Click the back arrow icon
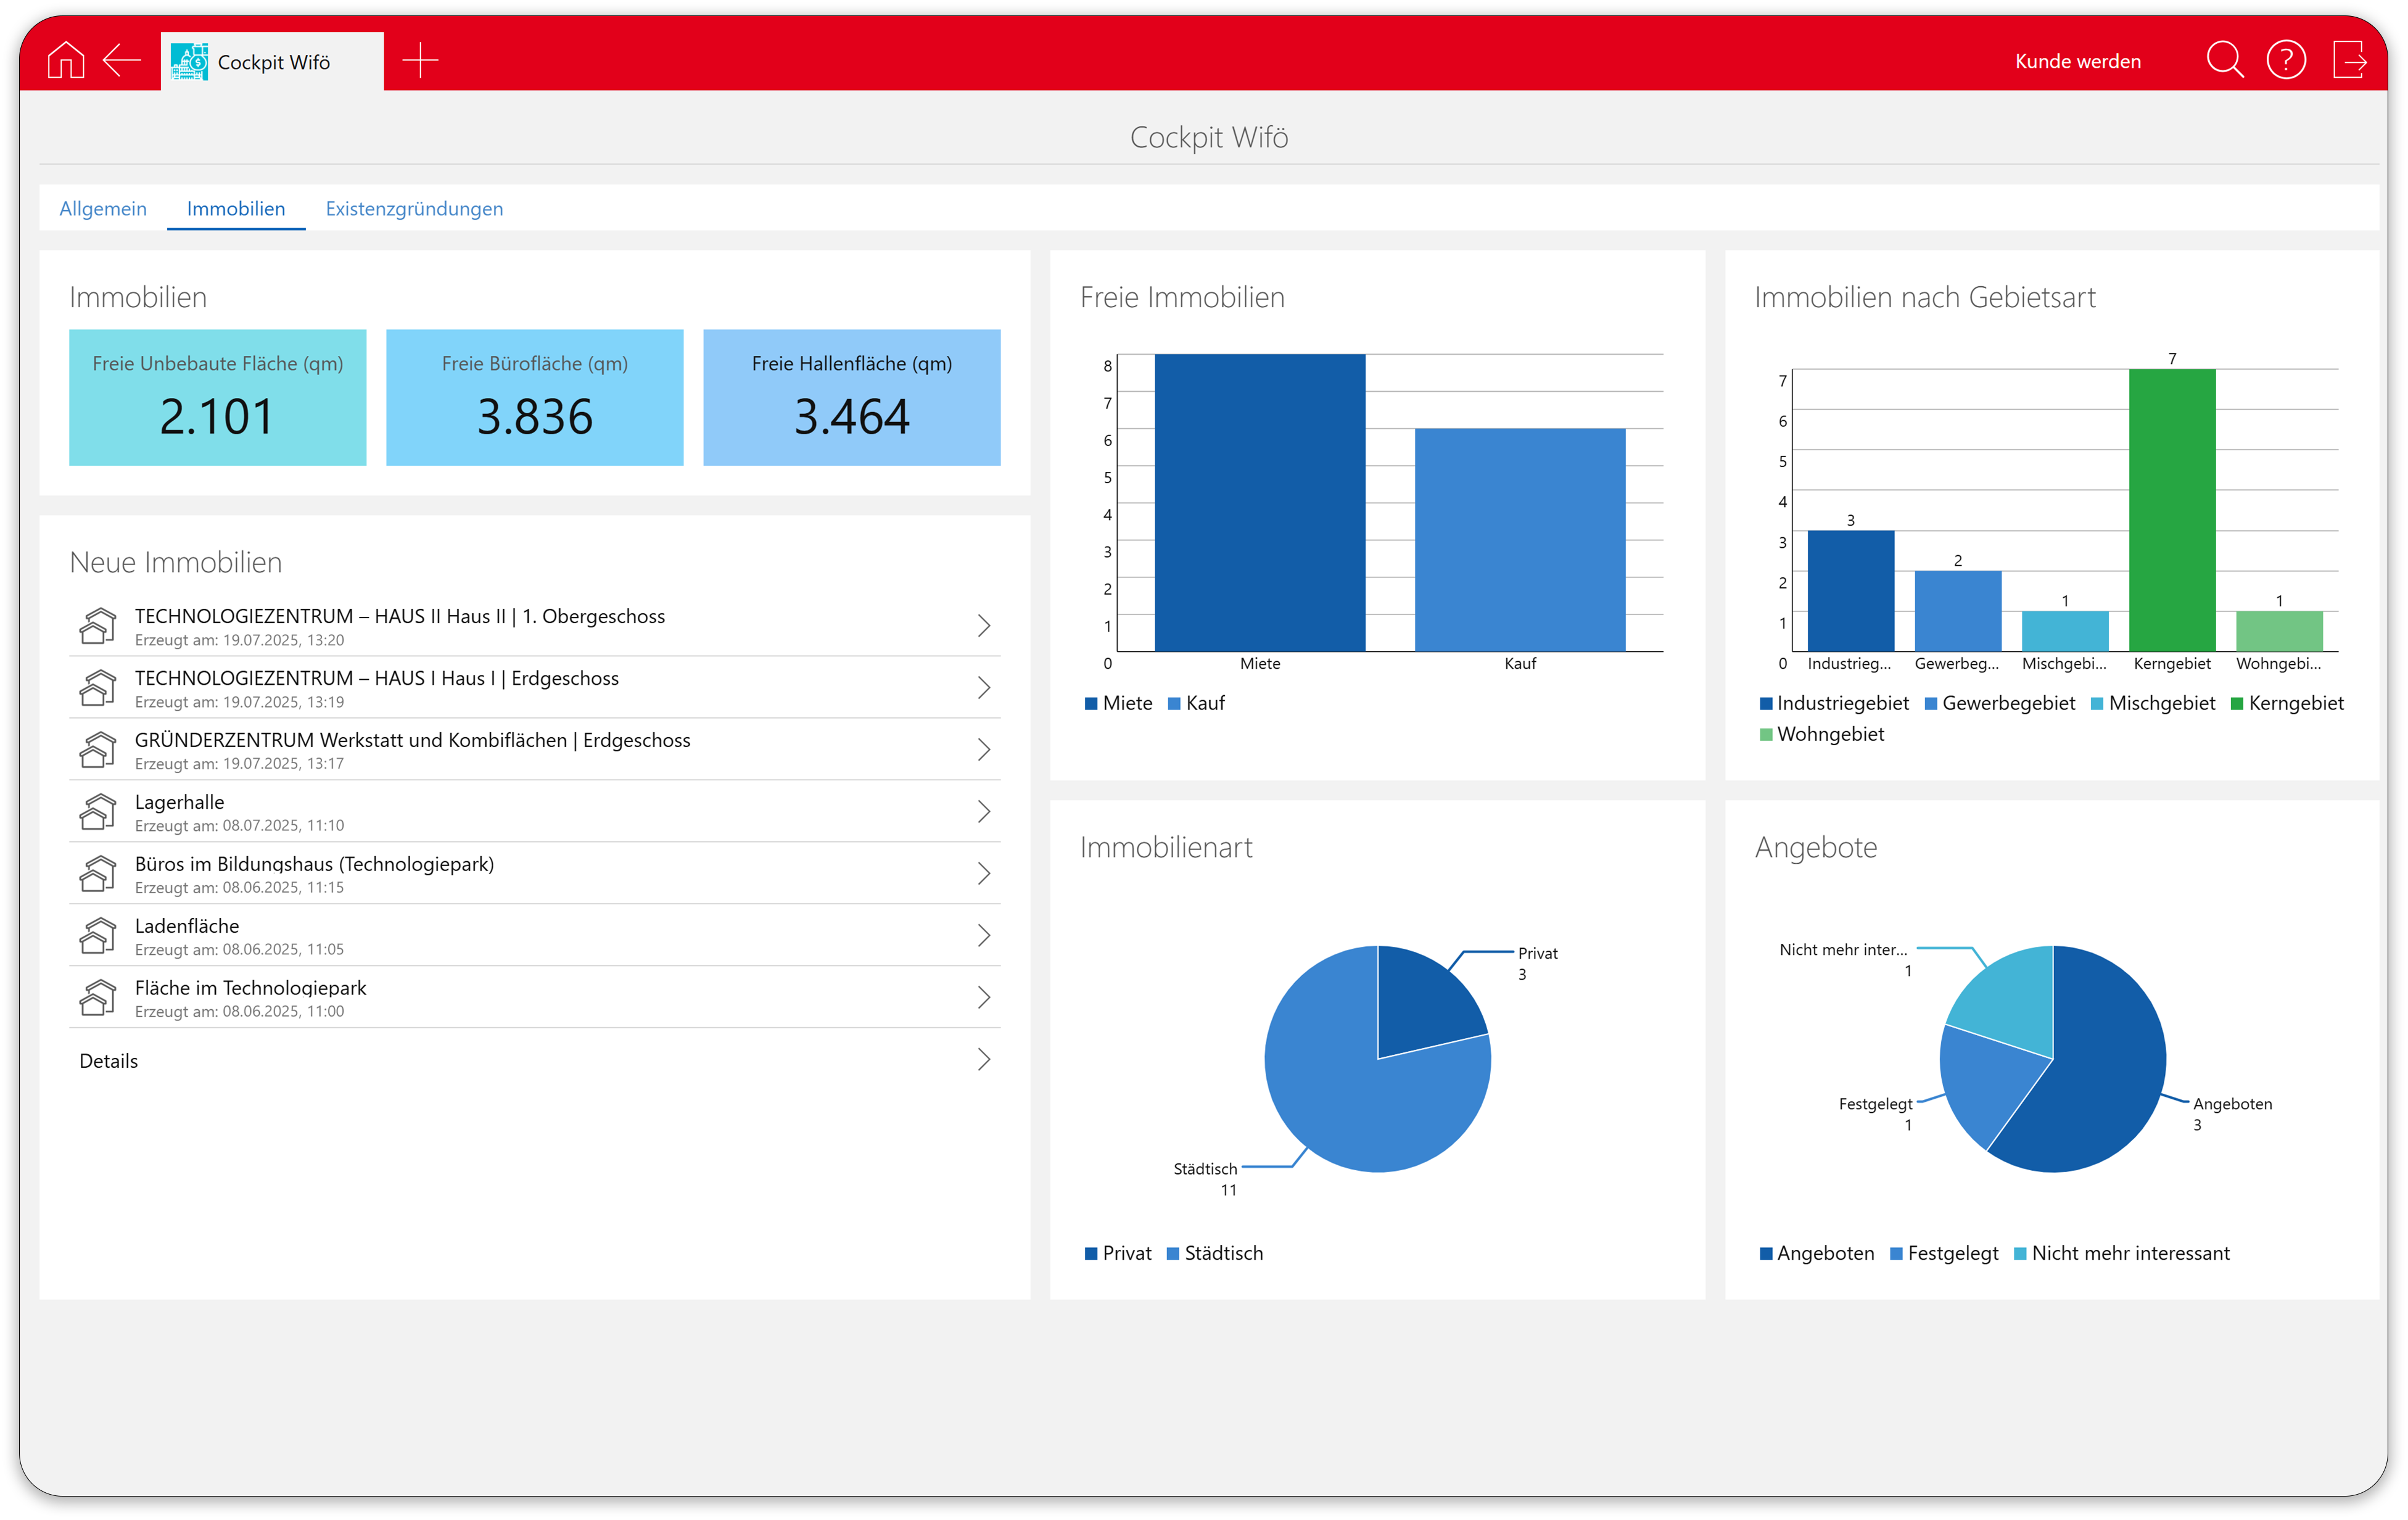Image resolution: width=2408 pixels, height=1520 pixels. click(122, 61)
